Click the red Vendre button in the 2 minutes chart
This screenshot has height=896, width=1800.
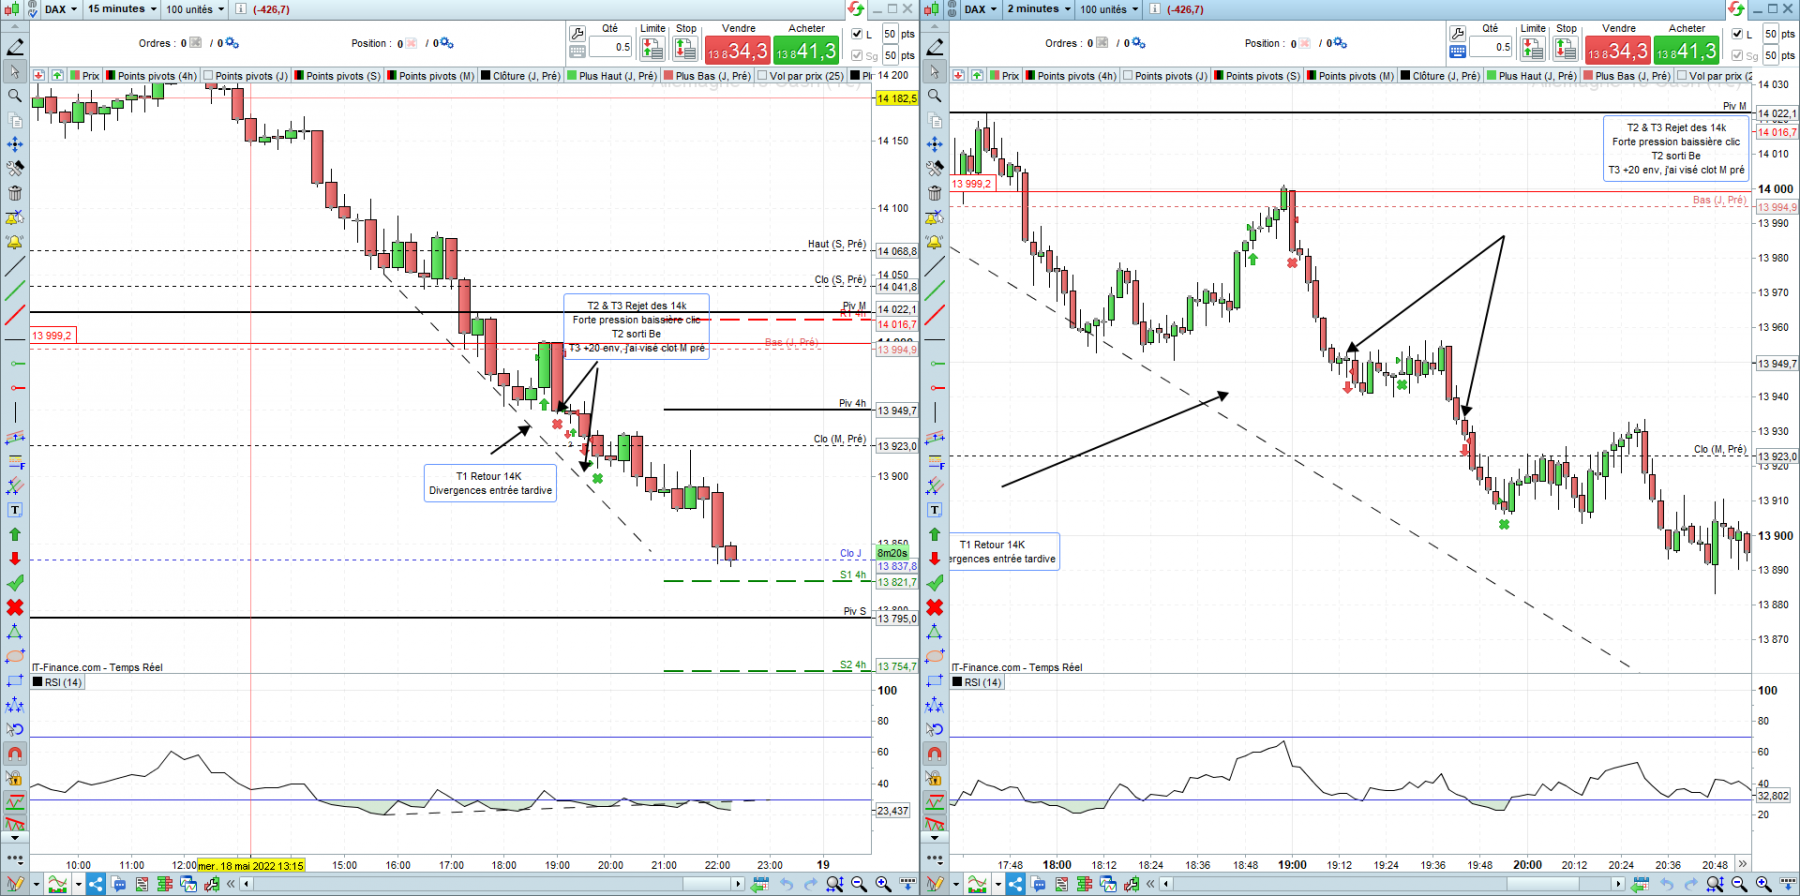click(1618, 50)
